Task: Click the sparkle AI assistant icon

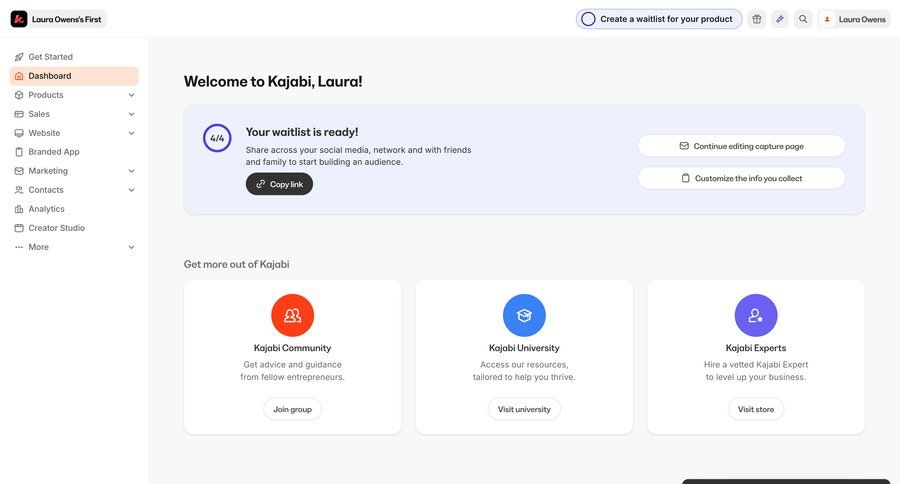Action: [x=780, y=19]
